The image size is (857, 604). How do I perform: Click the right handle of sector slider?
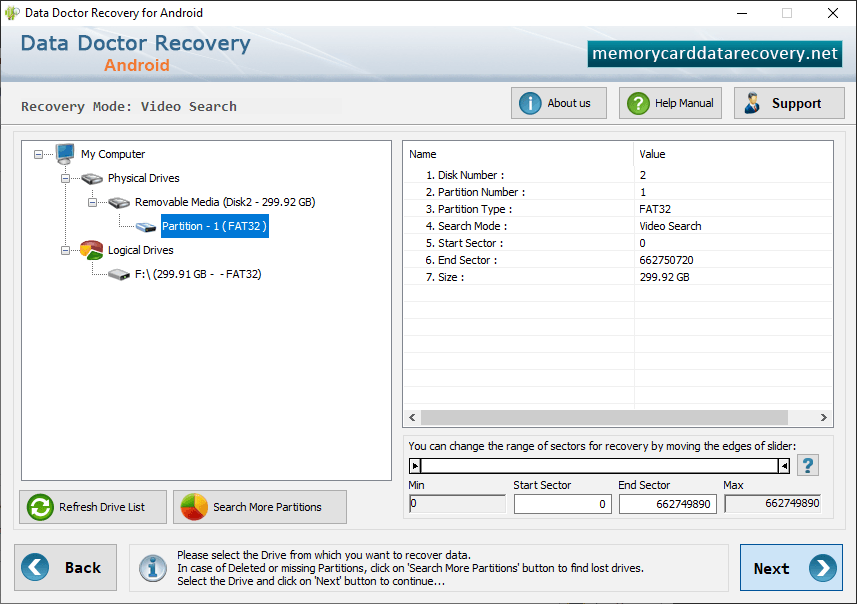click(x=784, y=466)
